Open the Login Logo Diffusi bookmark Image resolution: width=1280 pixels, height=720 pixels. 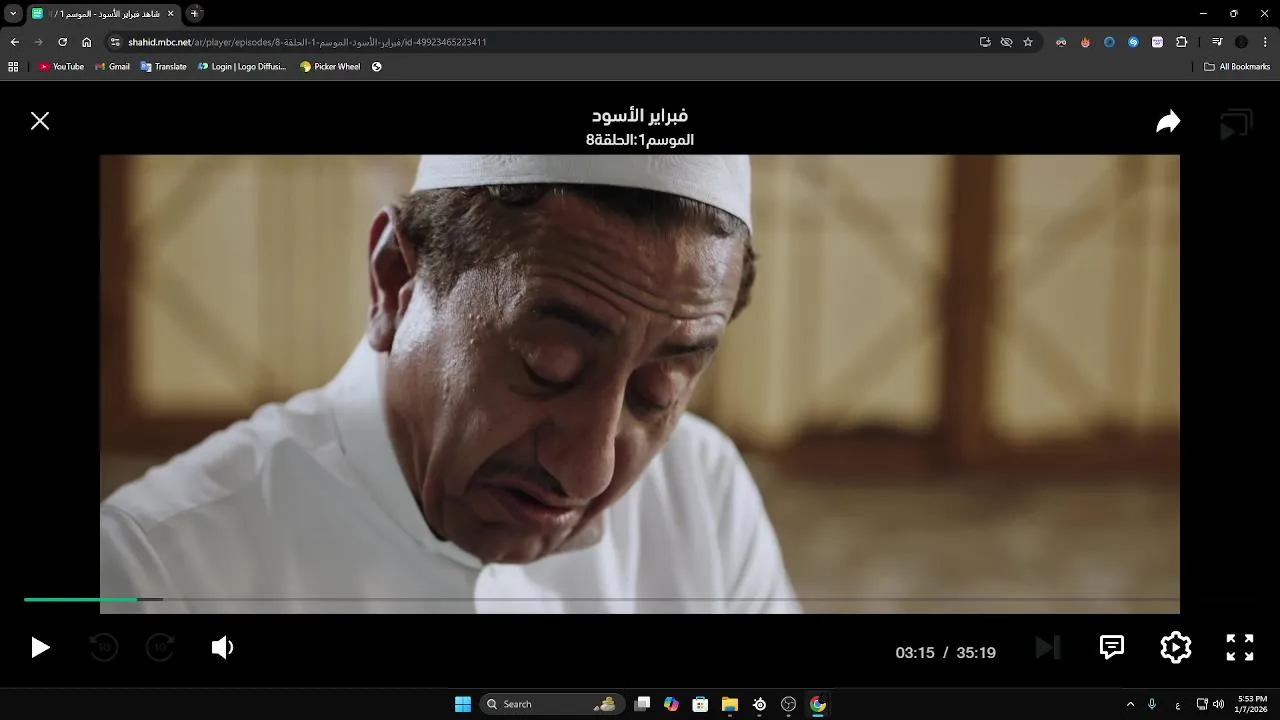tap(242, 67)
